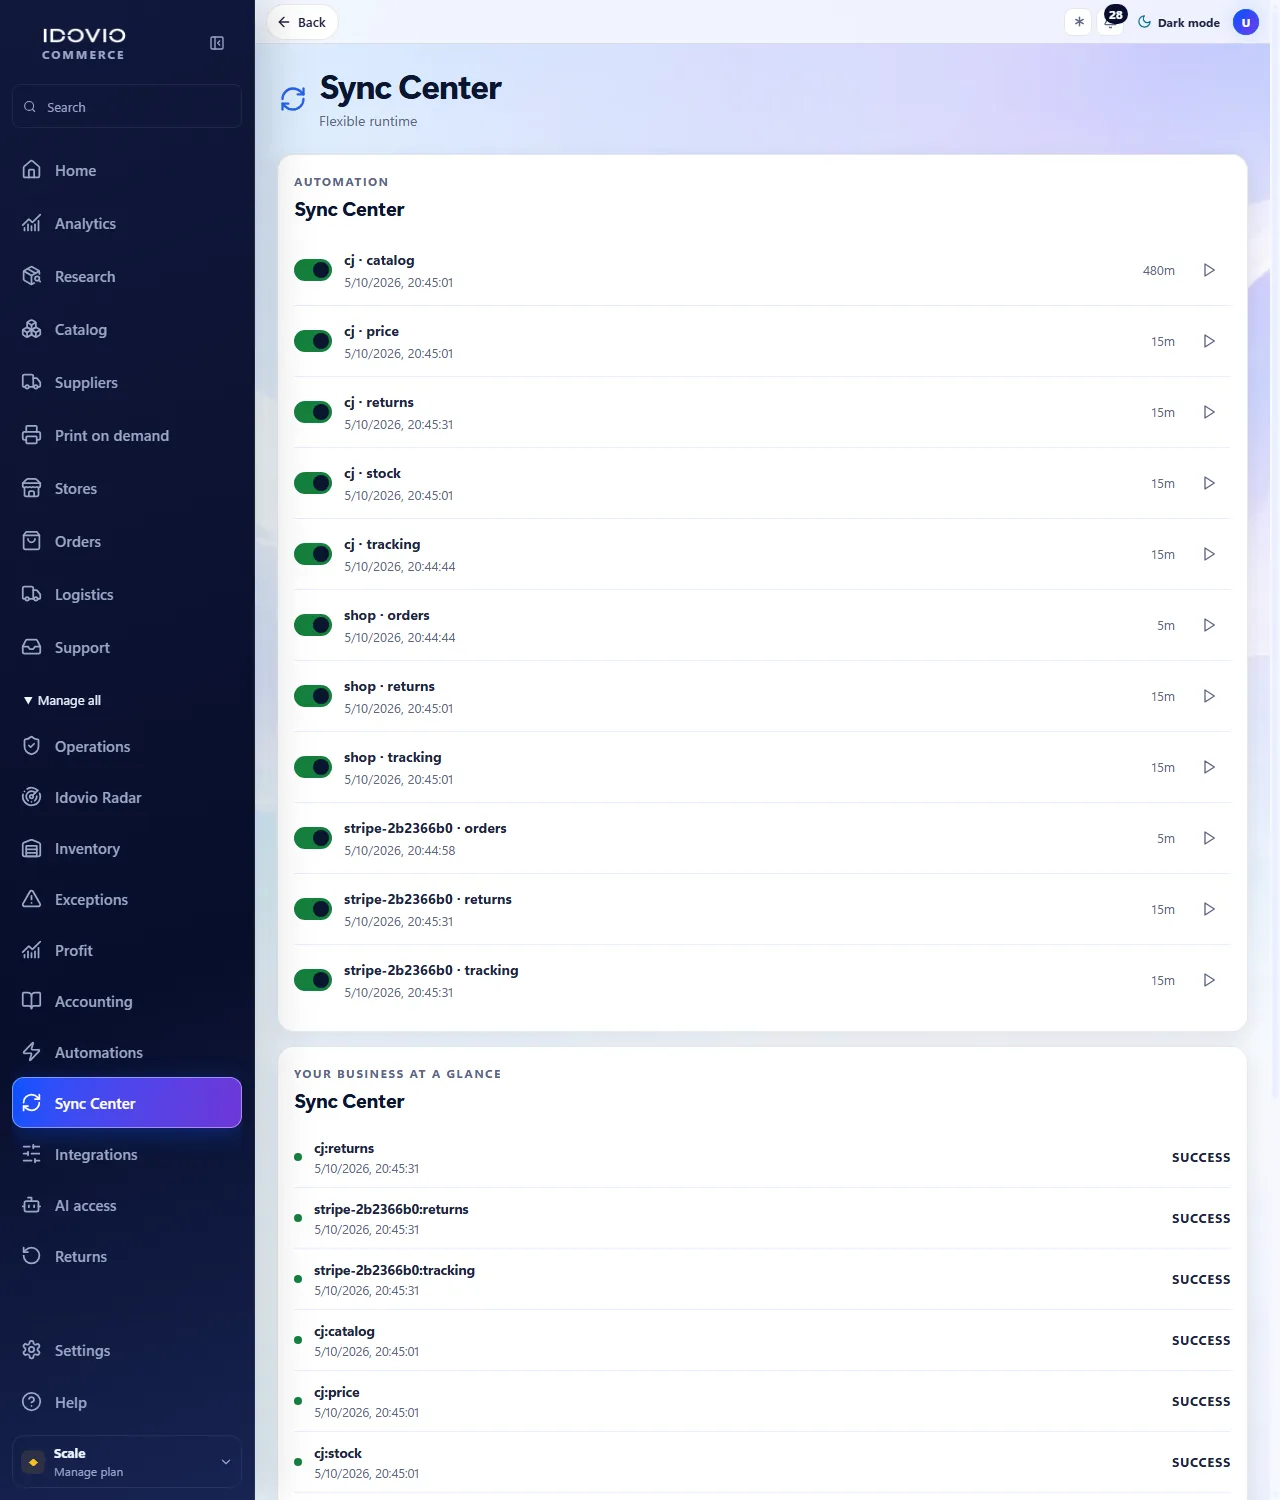Disable the shop returns sync toggle
The width and height of the screenshot is (1280, 1500).
(313, 696)
